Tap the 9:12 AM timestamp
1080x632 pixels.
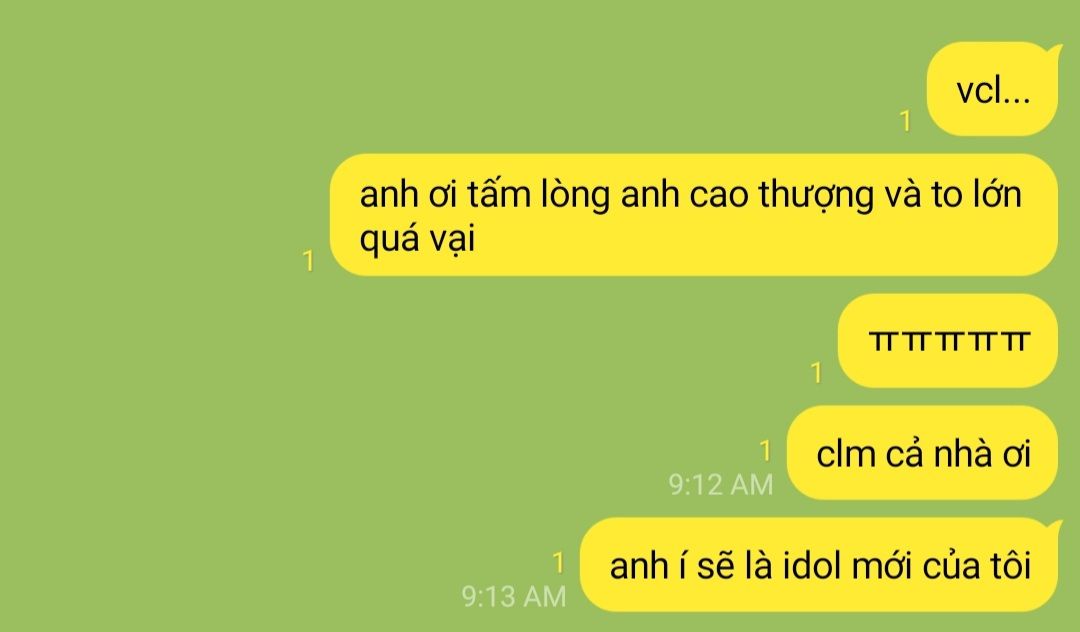(x=720, y=485)
